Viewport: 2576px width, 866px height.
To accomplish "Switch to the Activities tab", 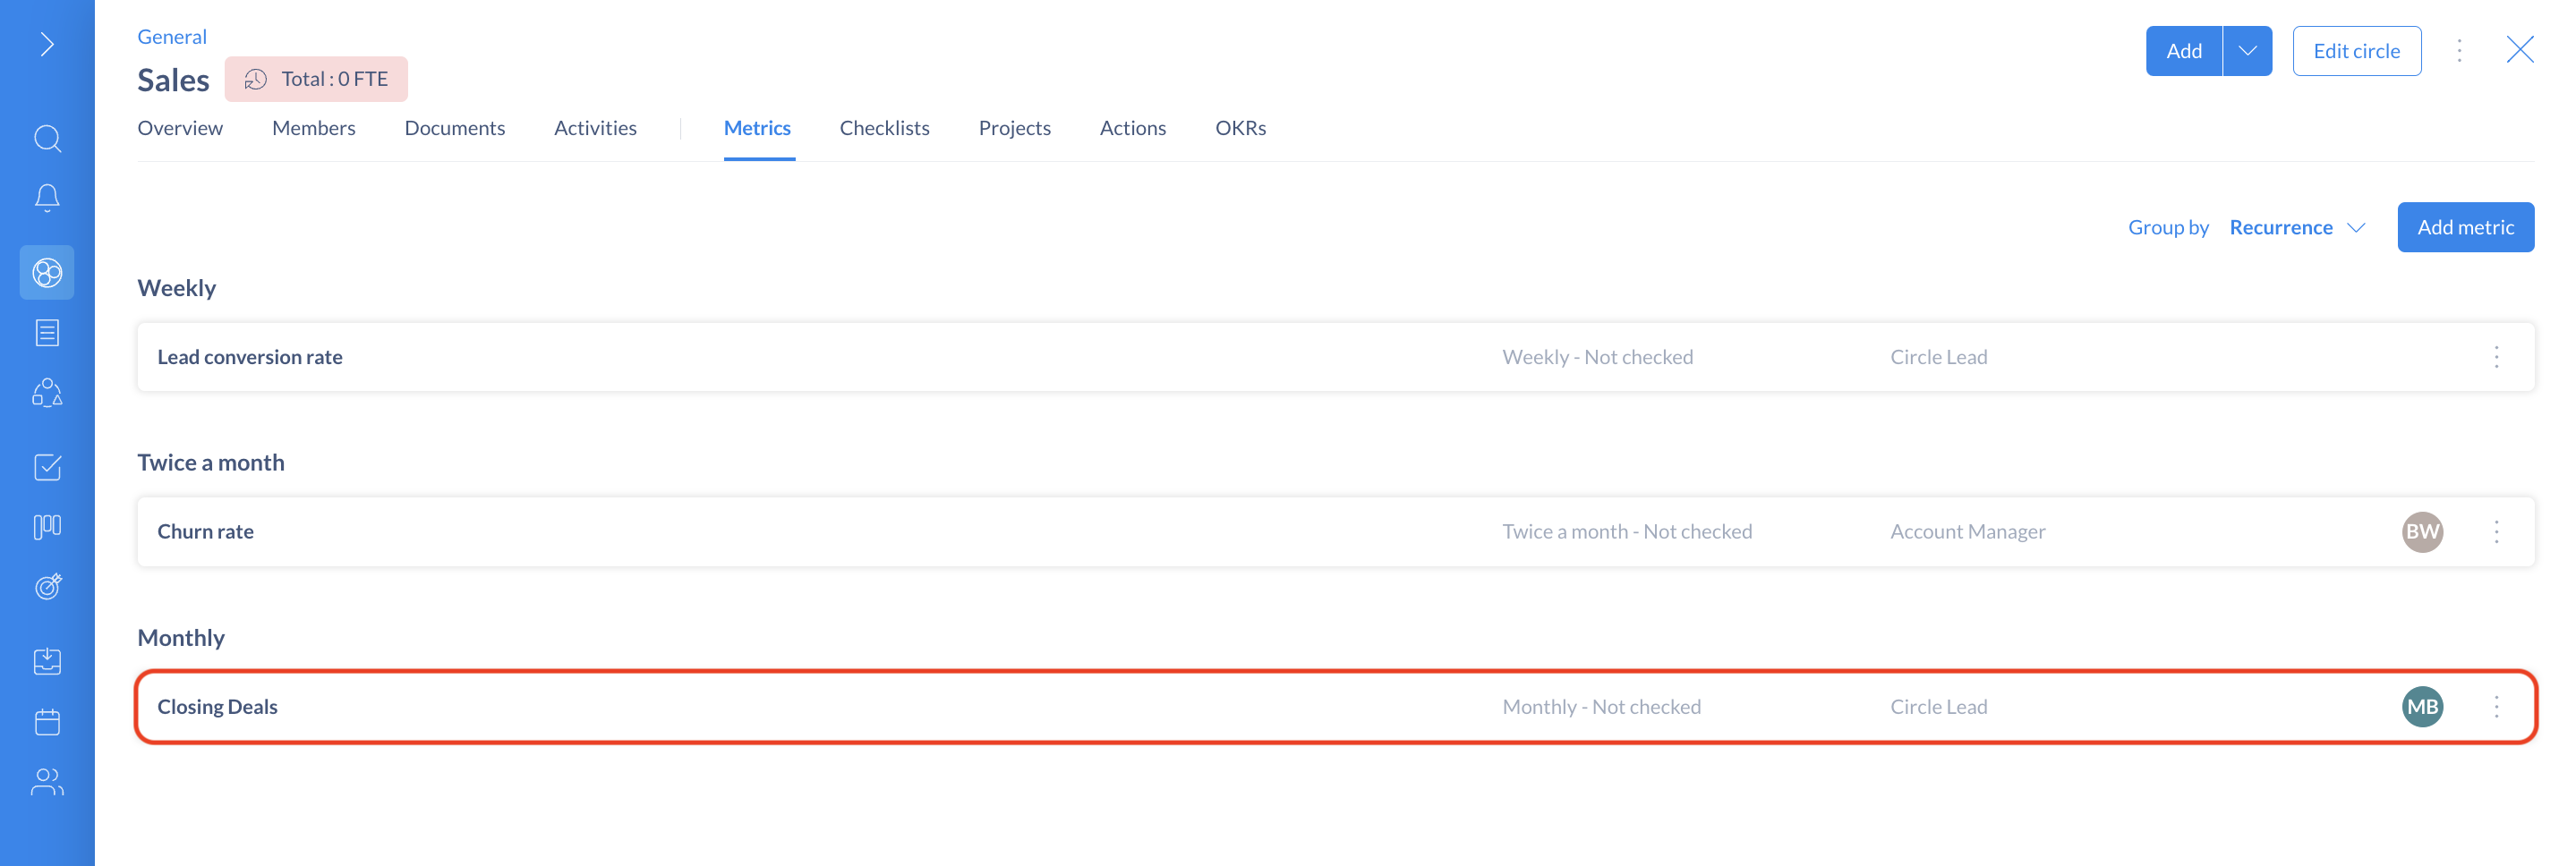I will [x=595, y=128].
